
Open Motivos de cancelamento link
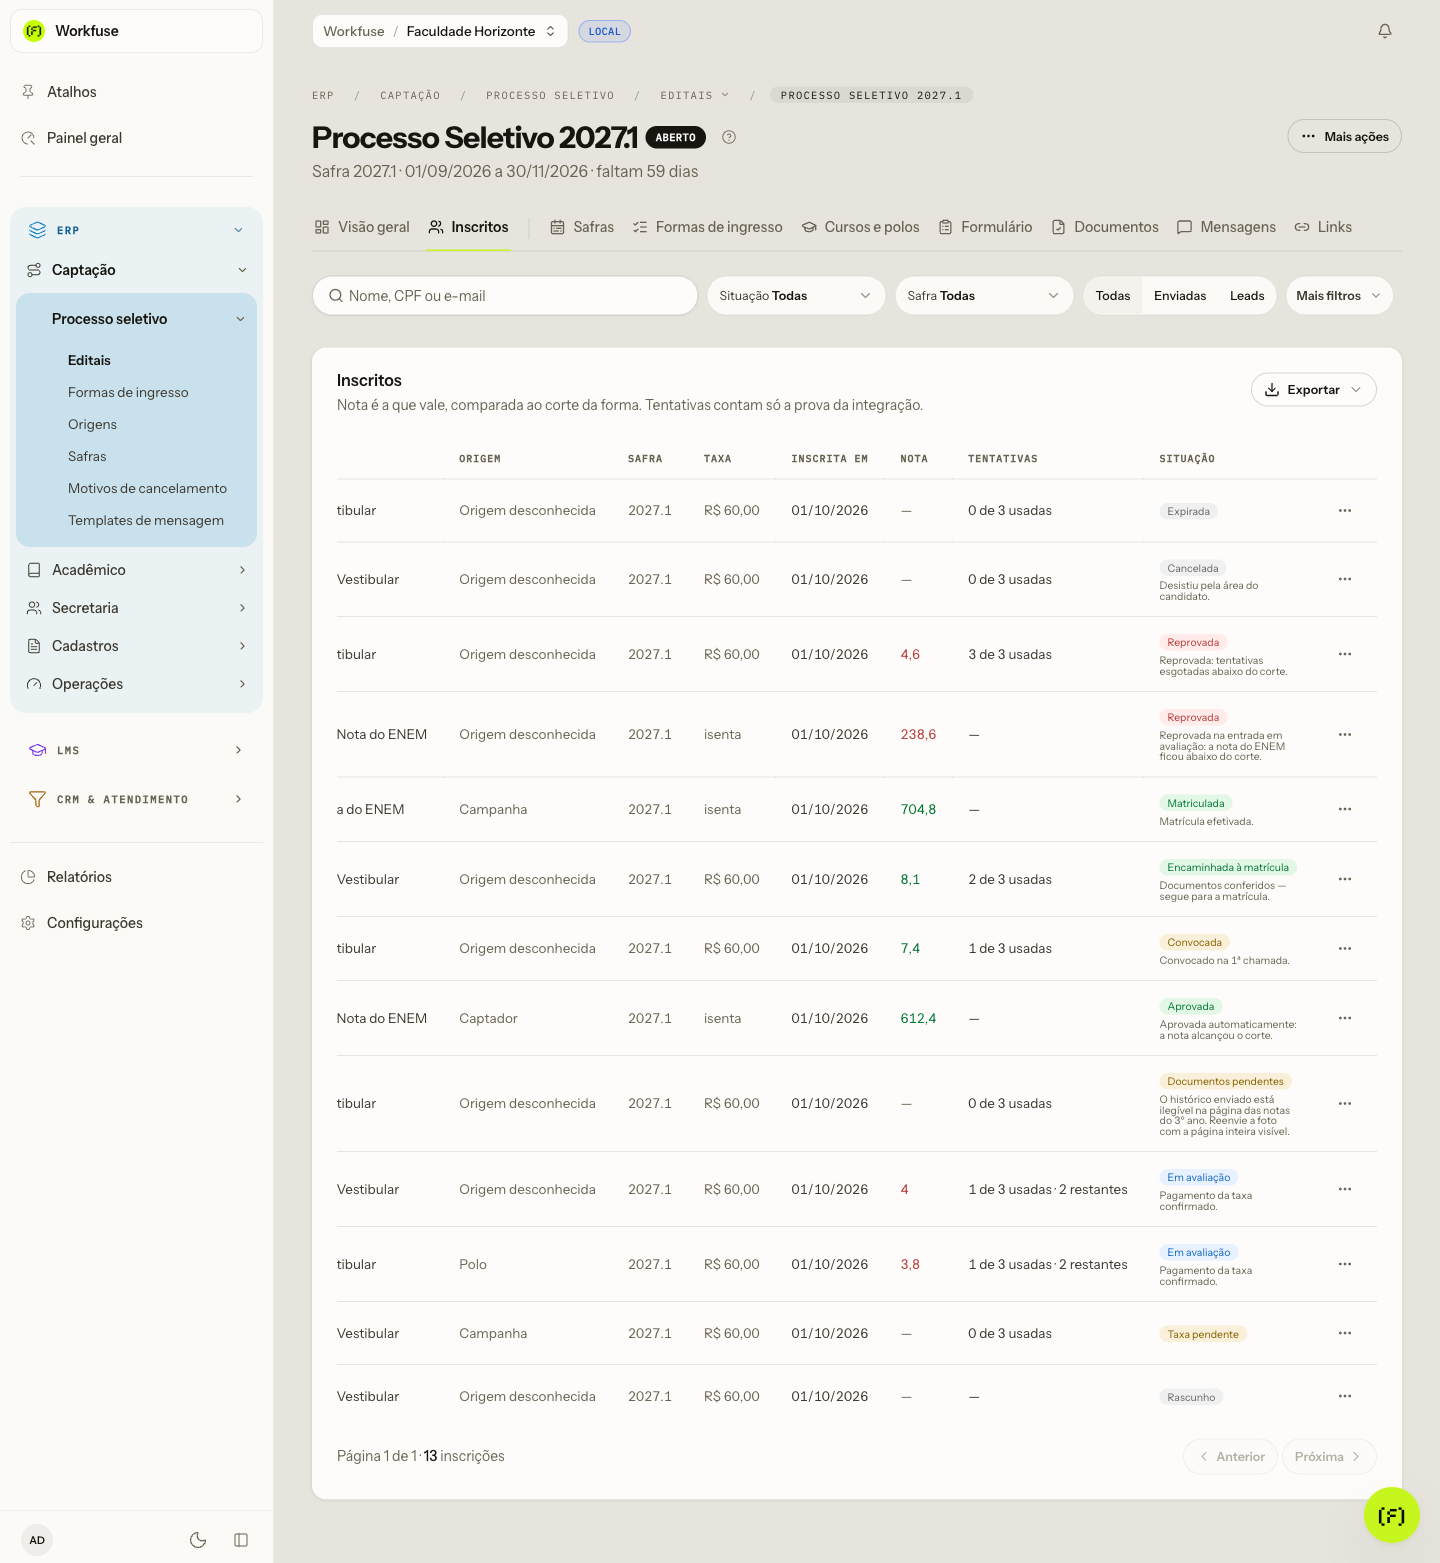[147, 488]
